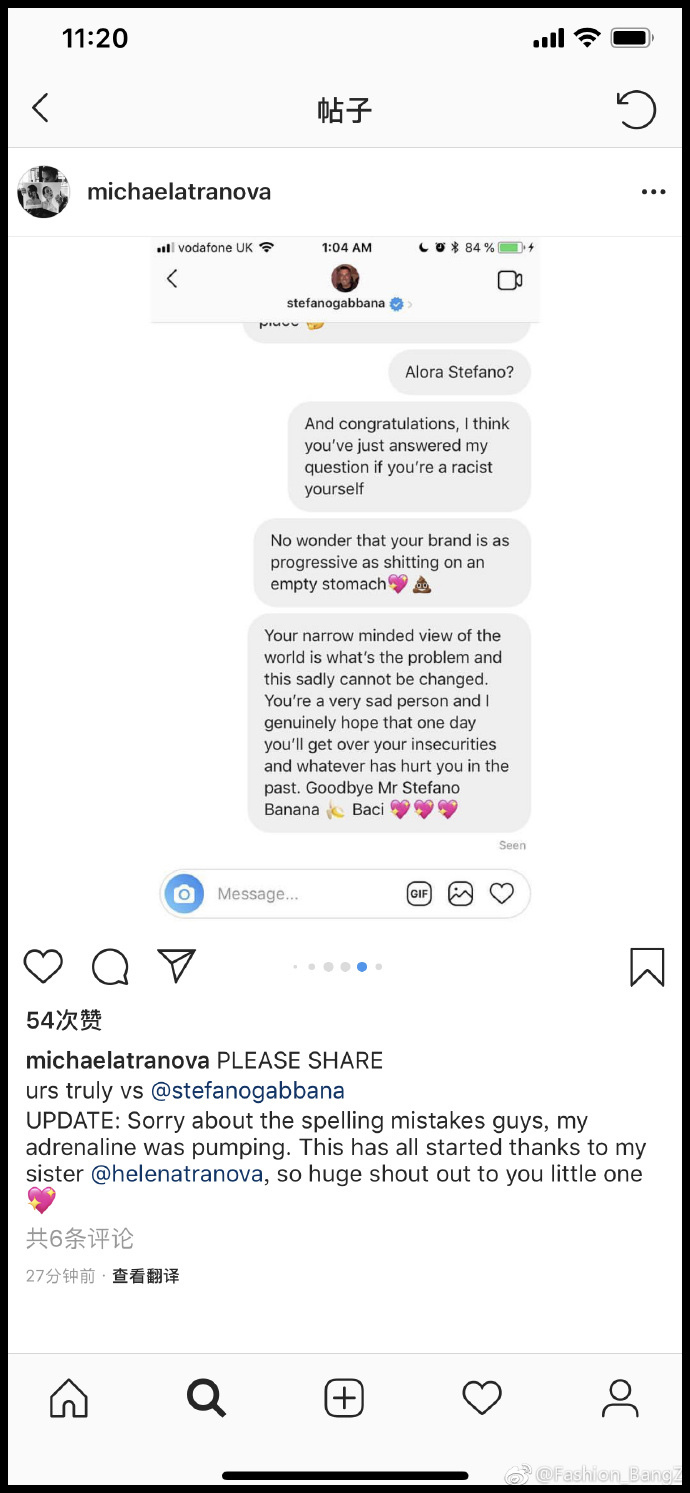Open the three-dot post options menu

(653, 192)
